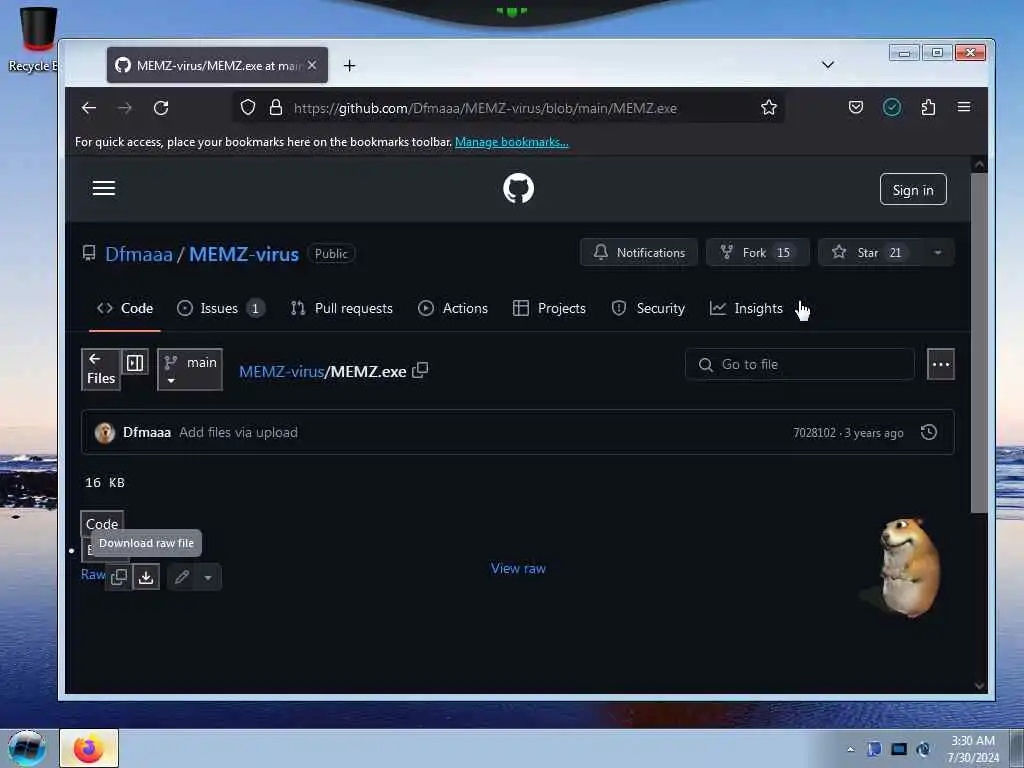Click the Manage bookmarks link
The image size is (1024, 768).
(511, 142)
